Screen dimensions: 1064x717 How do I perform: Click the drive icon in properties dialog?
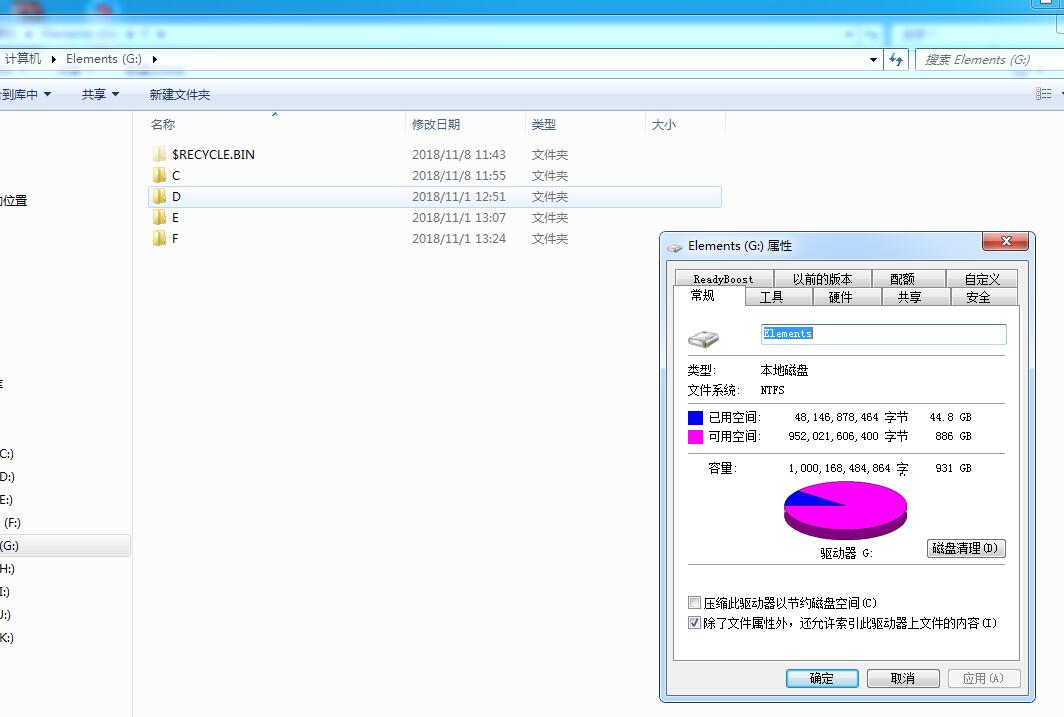click(703, 339)
